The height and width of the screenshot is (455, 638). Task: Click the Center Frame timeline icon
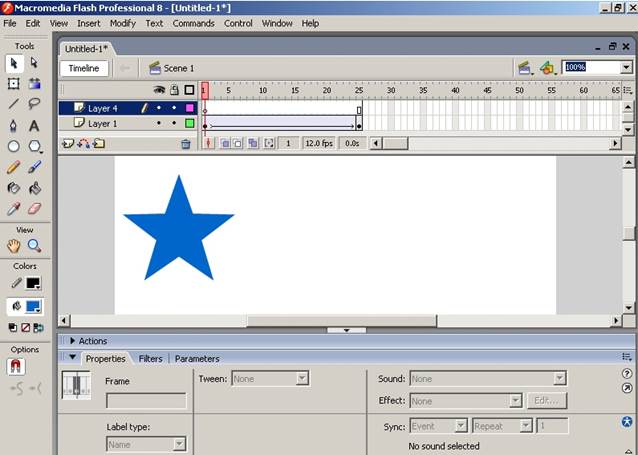click(209, 143)
